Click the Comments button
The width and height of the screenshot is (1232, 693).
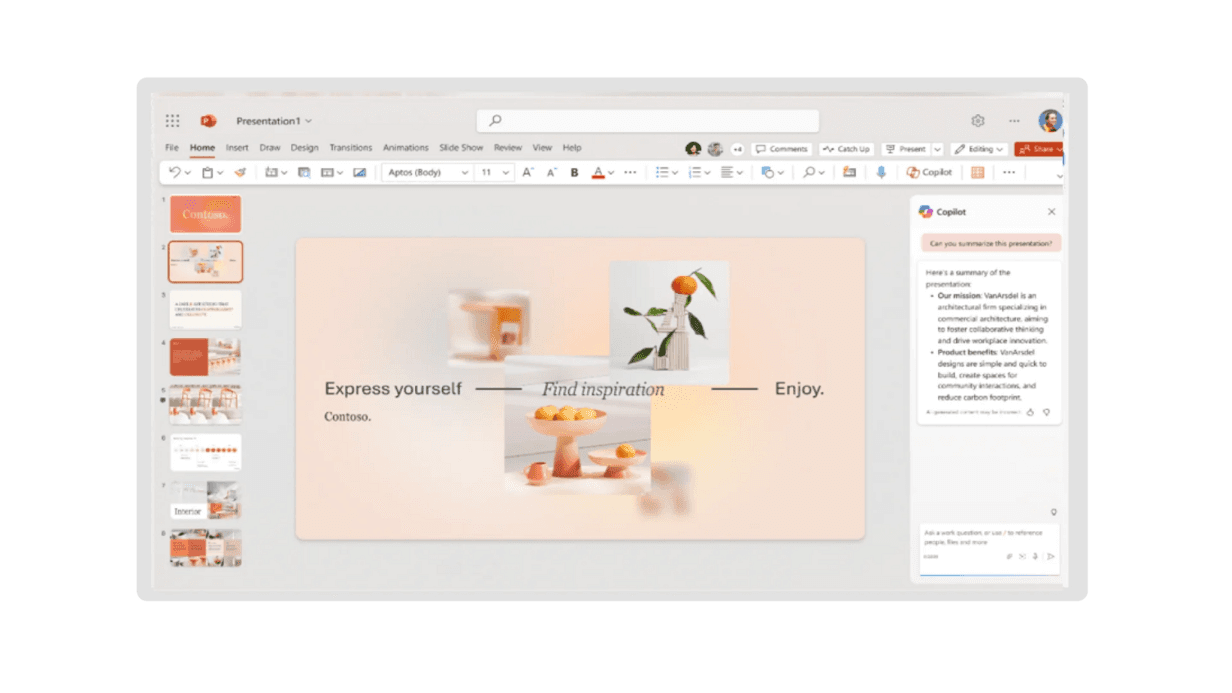781,149
